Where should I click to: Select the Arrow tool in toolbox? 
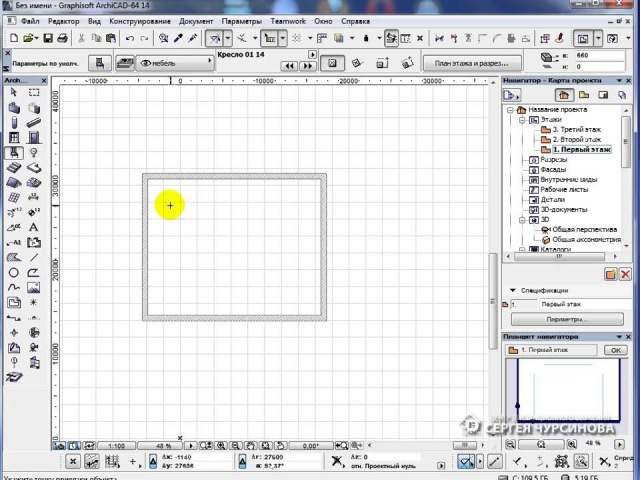coord(13,92)
